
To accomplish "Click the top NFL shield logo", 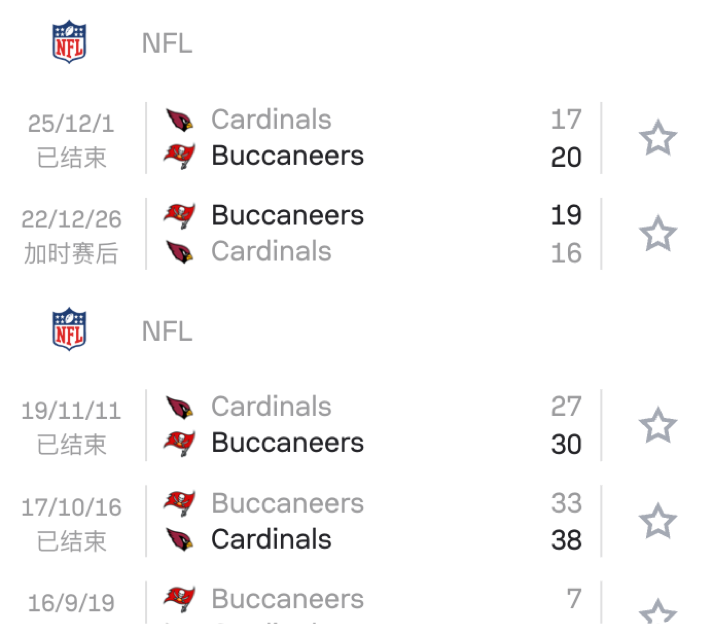I will [x=69, y=43].
